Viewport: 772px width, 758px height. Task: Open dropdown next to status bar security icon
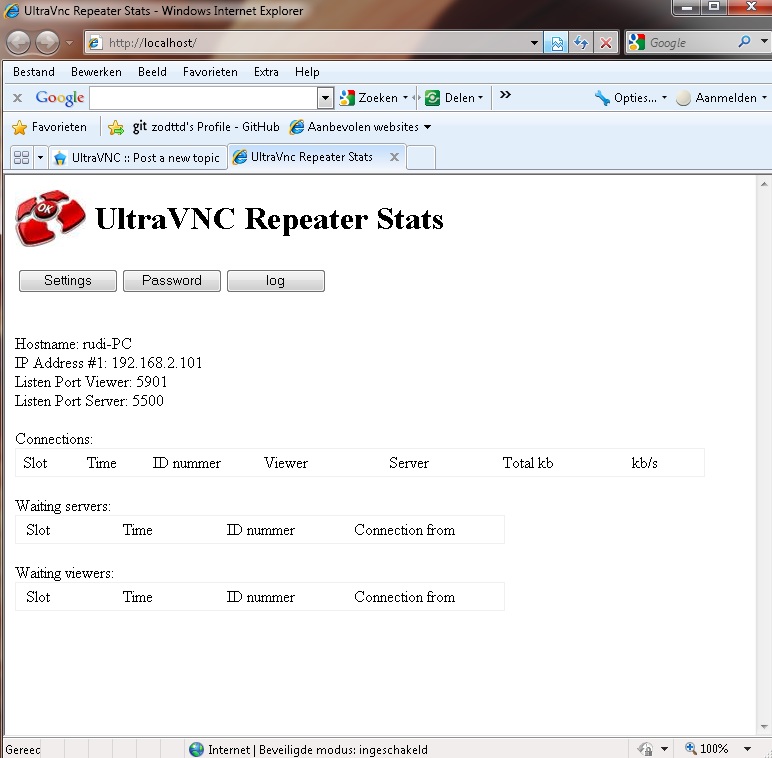(664, 749)
